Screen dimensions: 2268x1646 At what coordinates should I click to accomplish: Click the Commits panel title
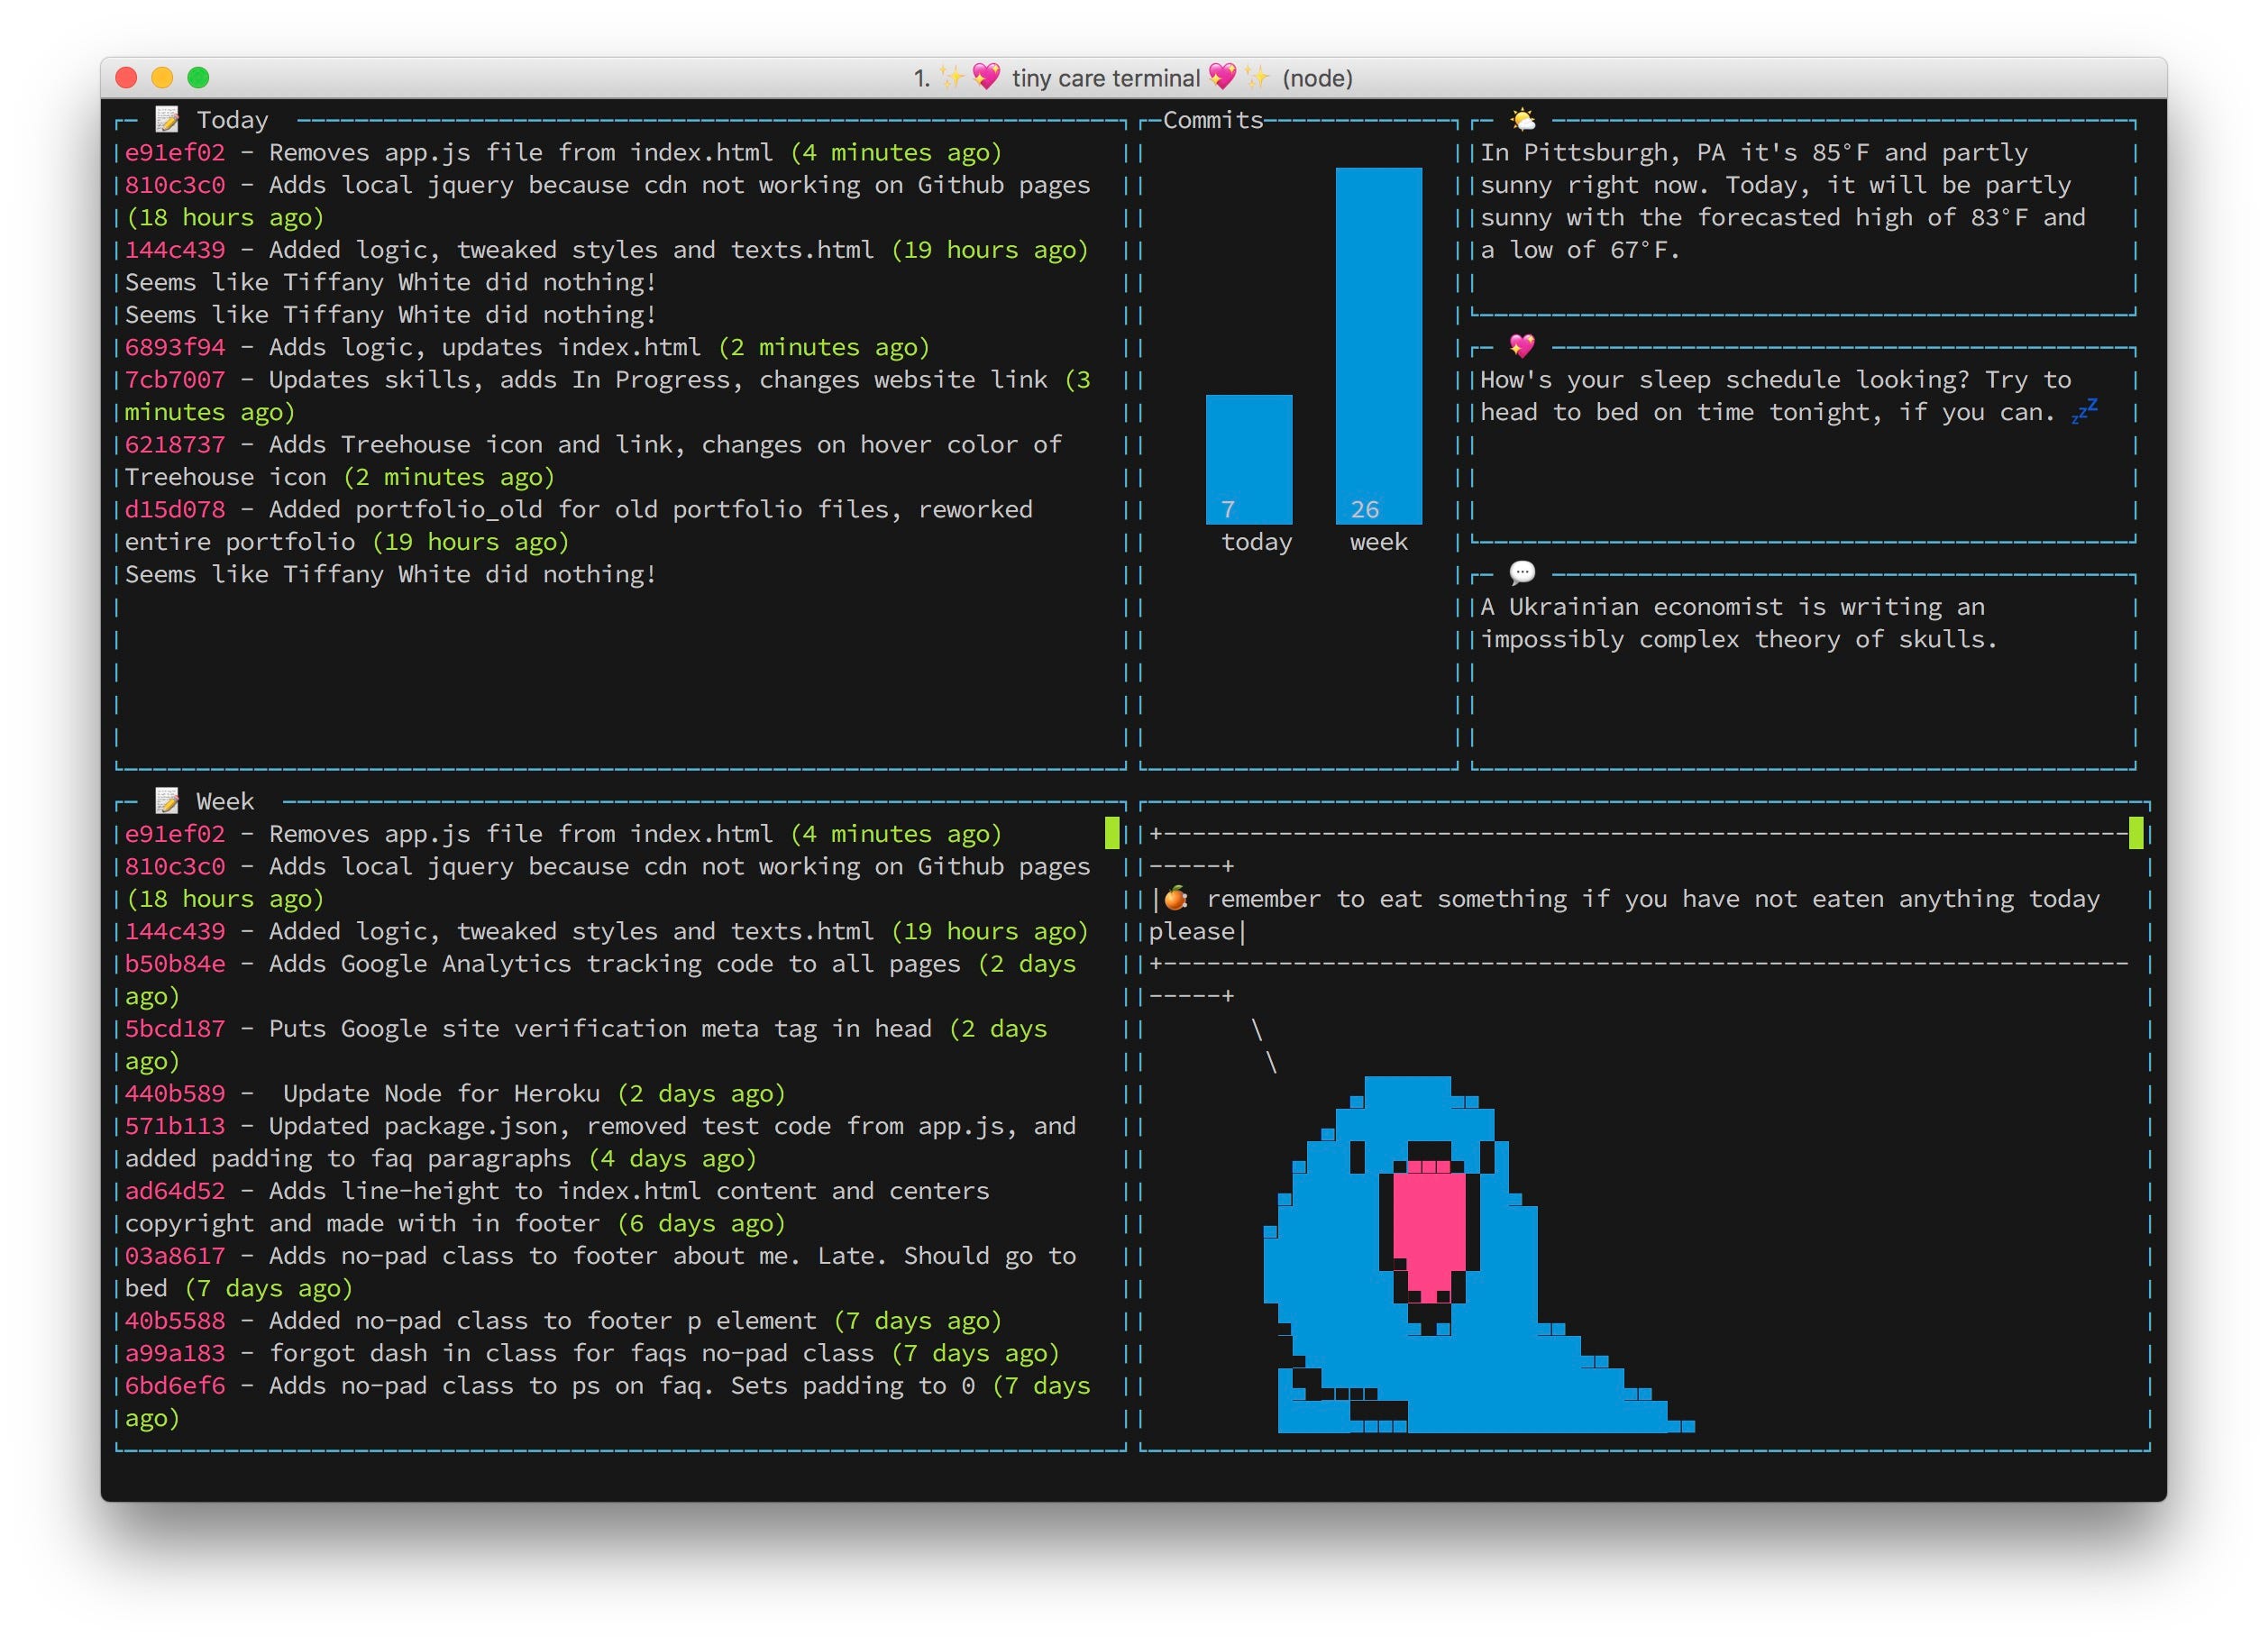click(1213, 120)
